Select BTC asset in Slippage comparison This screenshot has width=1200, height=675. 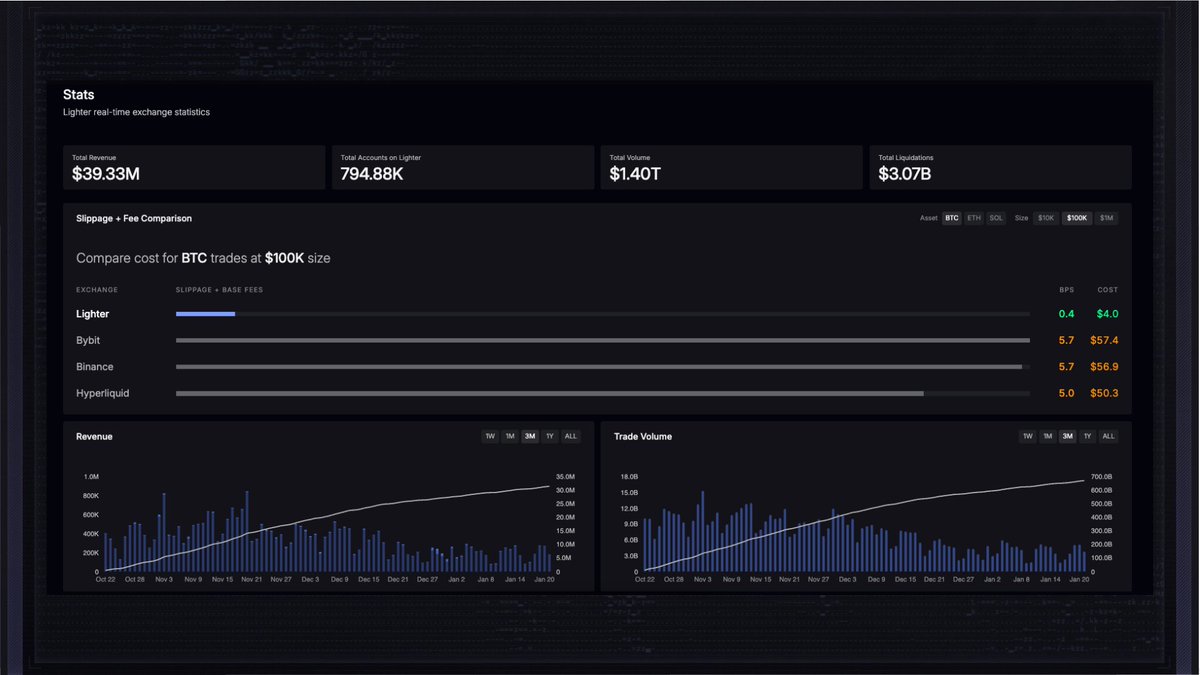click(x=952, y=218)
